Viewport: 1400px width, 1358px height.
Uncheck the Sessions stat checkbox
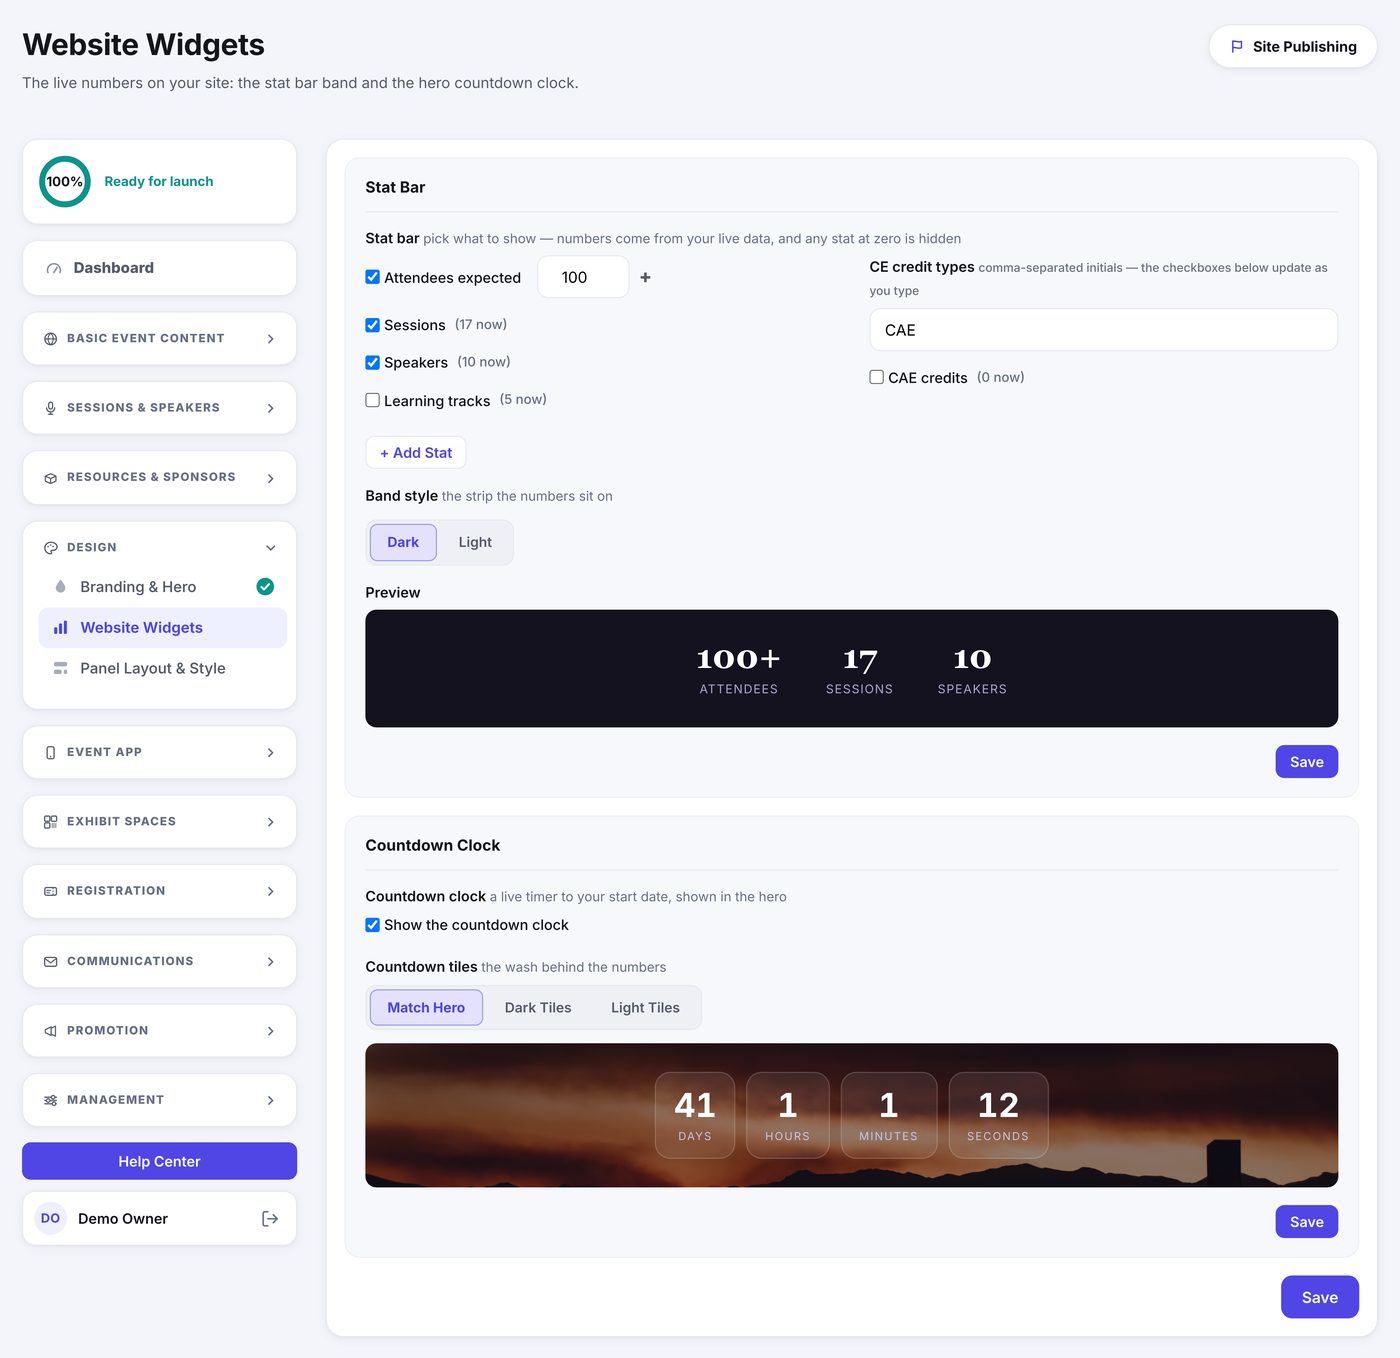tap(372, 325)
